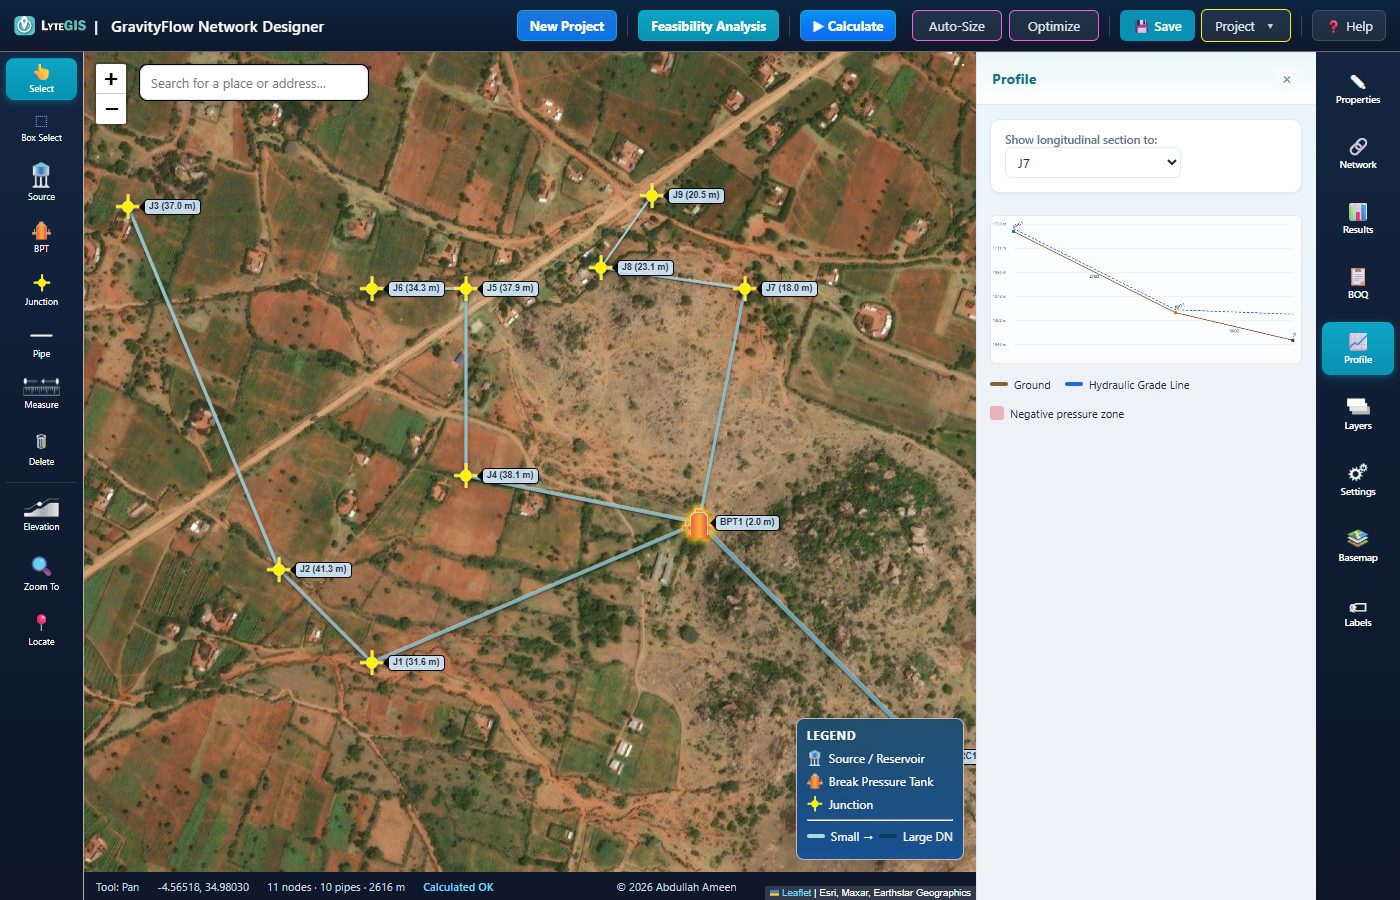
Task: Activate the Measure tool
Action: pos(41,393)
